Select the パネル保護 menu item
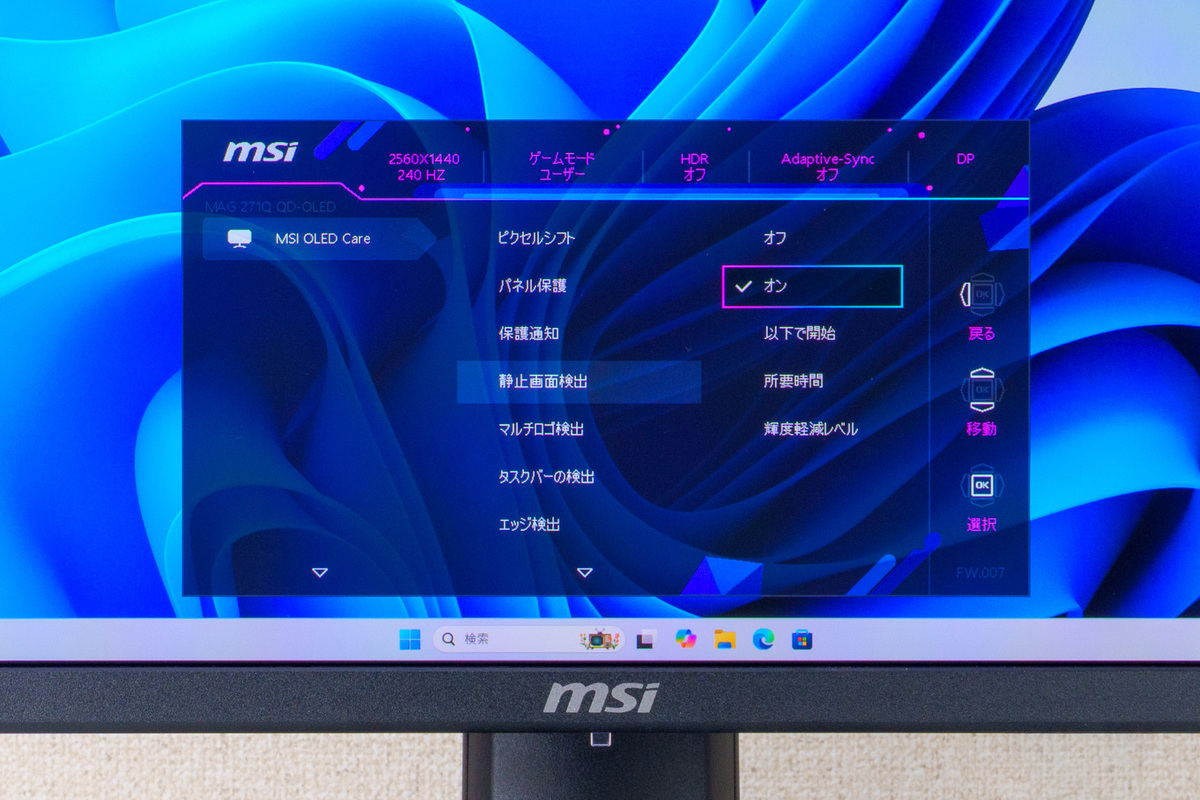 point(533,286)
